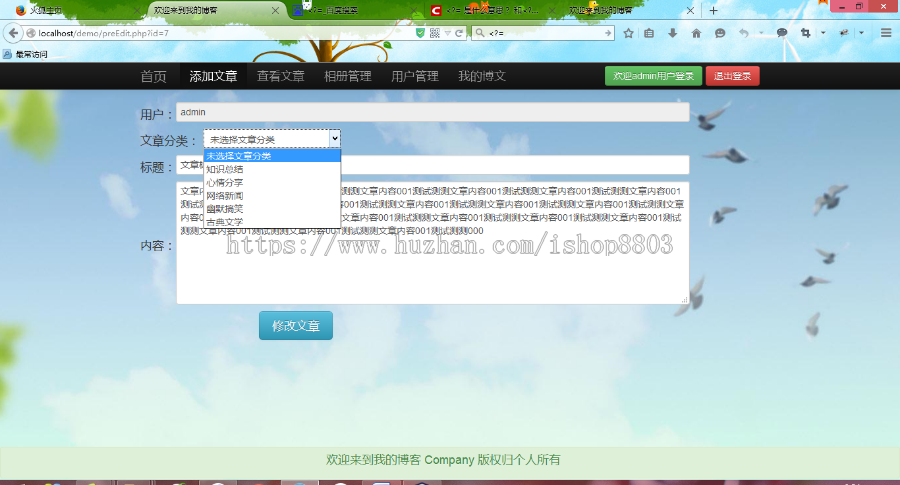Image resolution: width=900 pixels, height=485 pixels.
Task: Bookmark this page with the star icon
Action: [629, 33]
